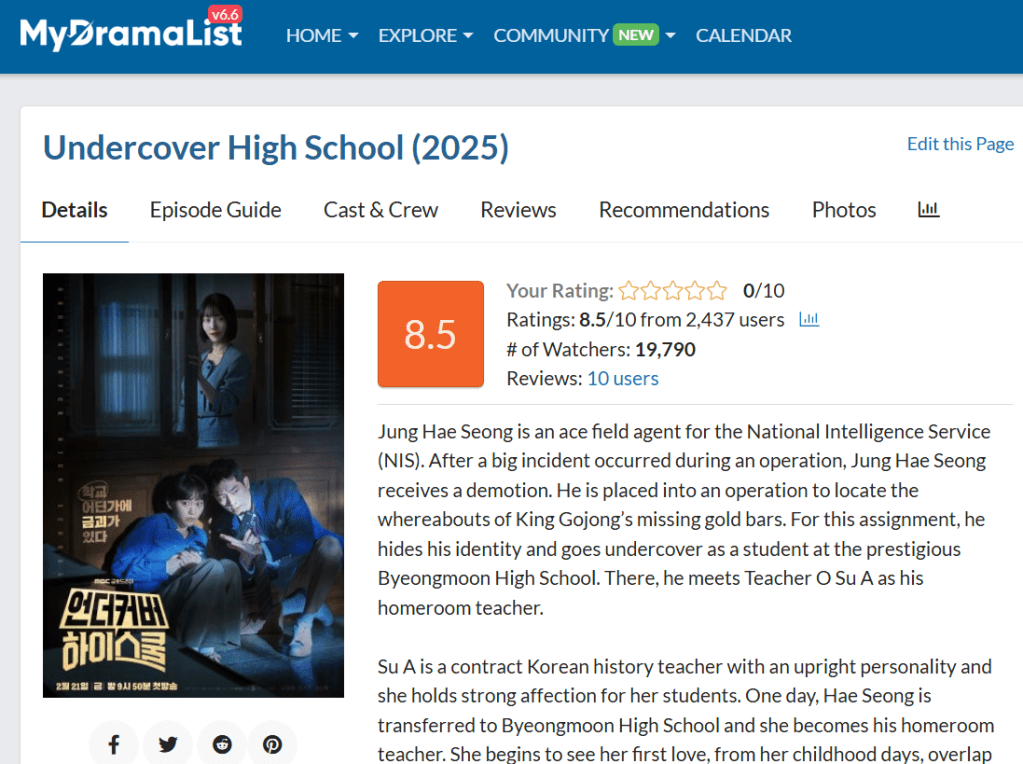The image size is (1023, 764).
Task: Share via the Twitter bird icon
Action: (168, 744)
